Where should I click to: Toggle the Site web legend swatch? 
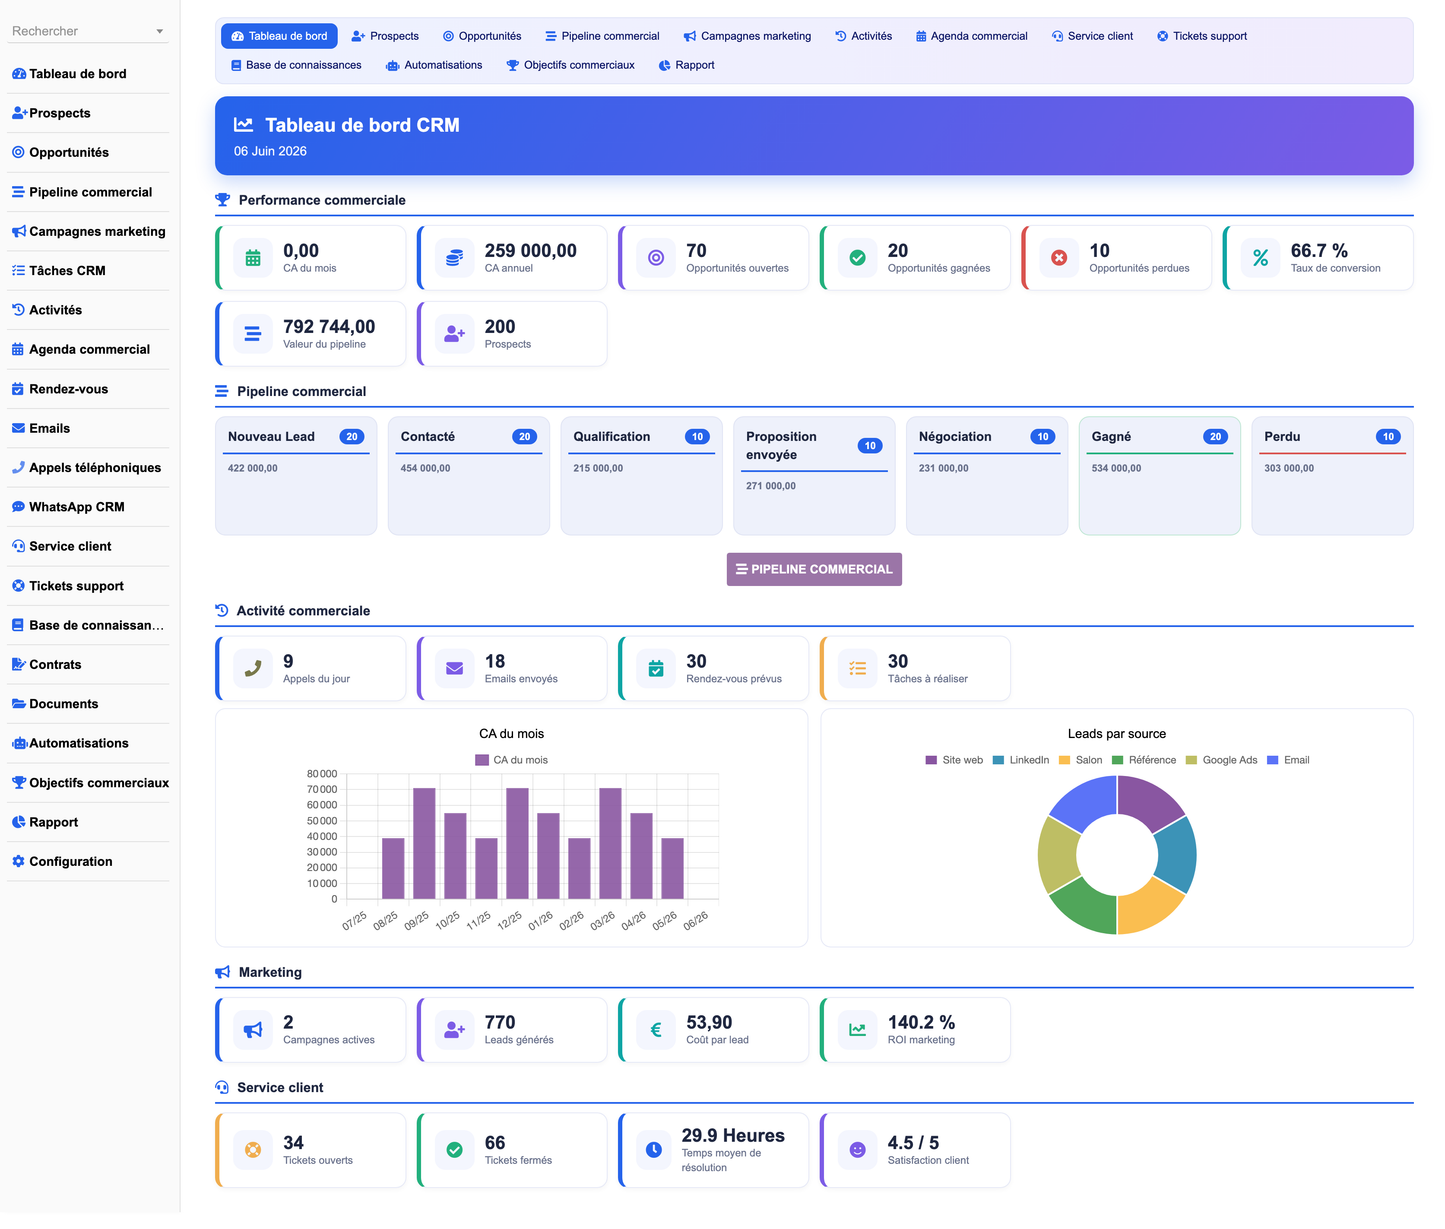[931, 760]
